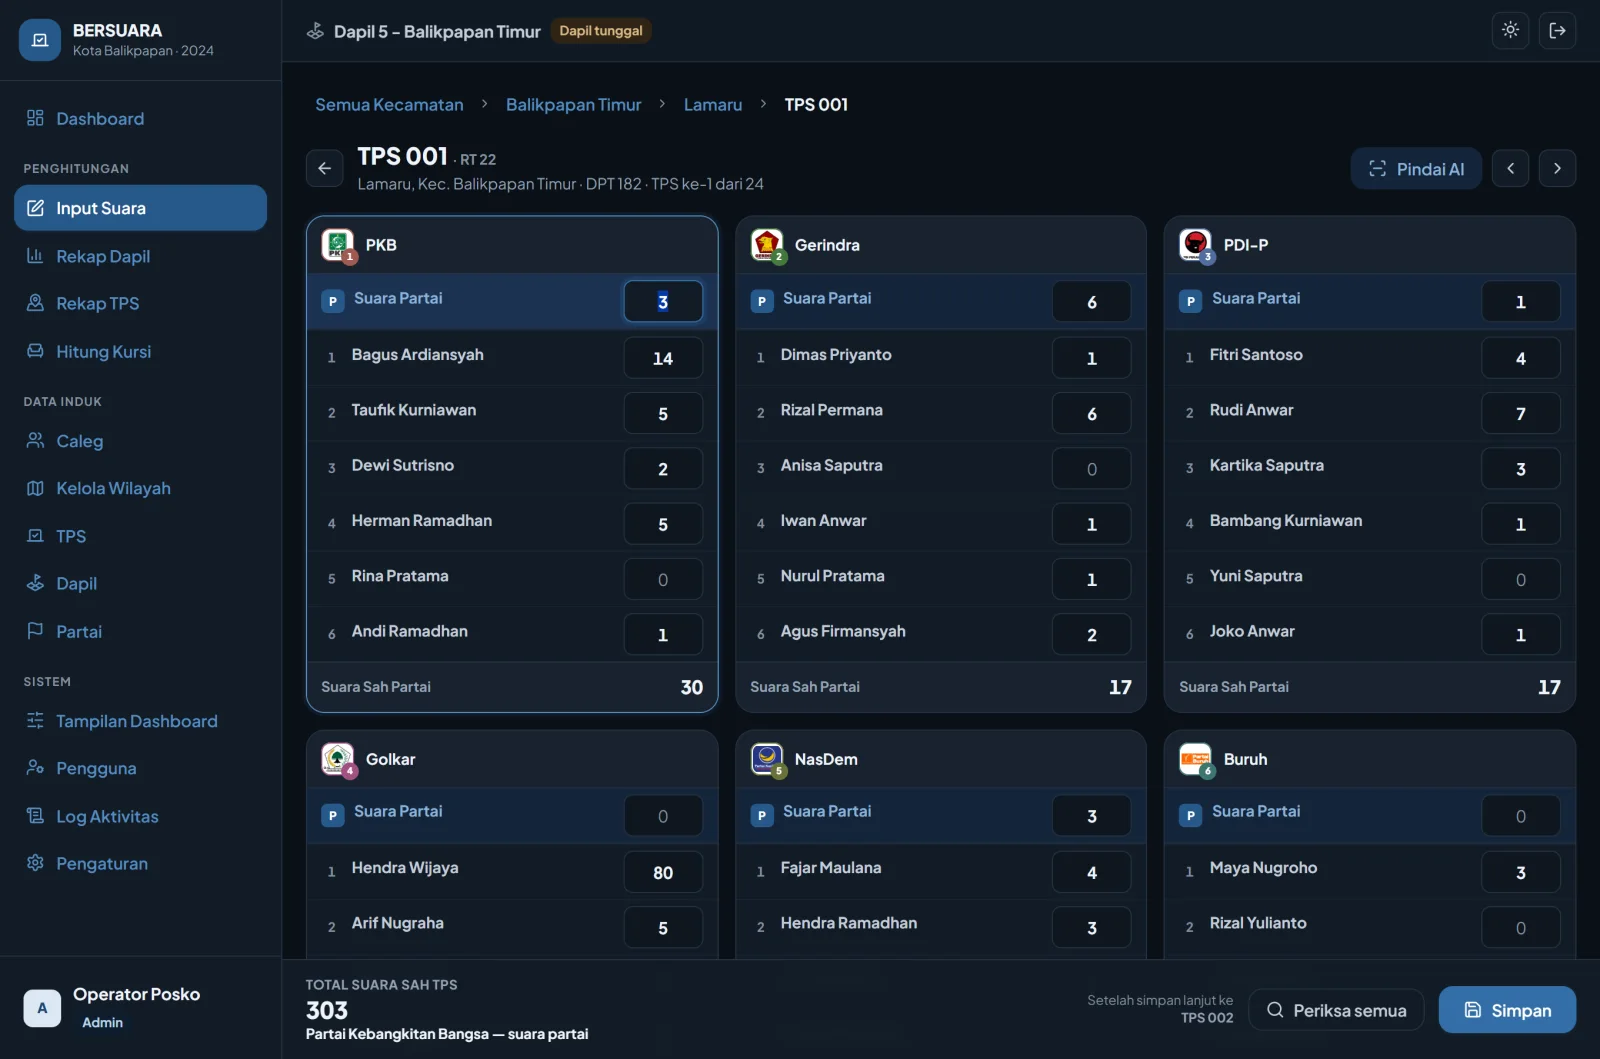Click the Gerindra party logo
The width and height of the screenshot is (1600, 1059).
pos(767,244)
